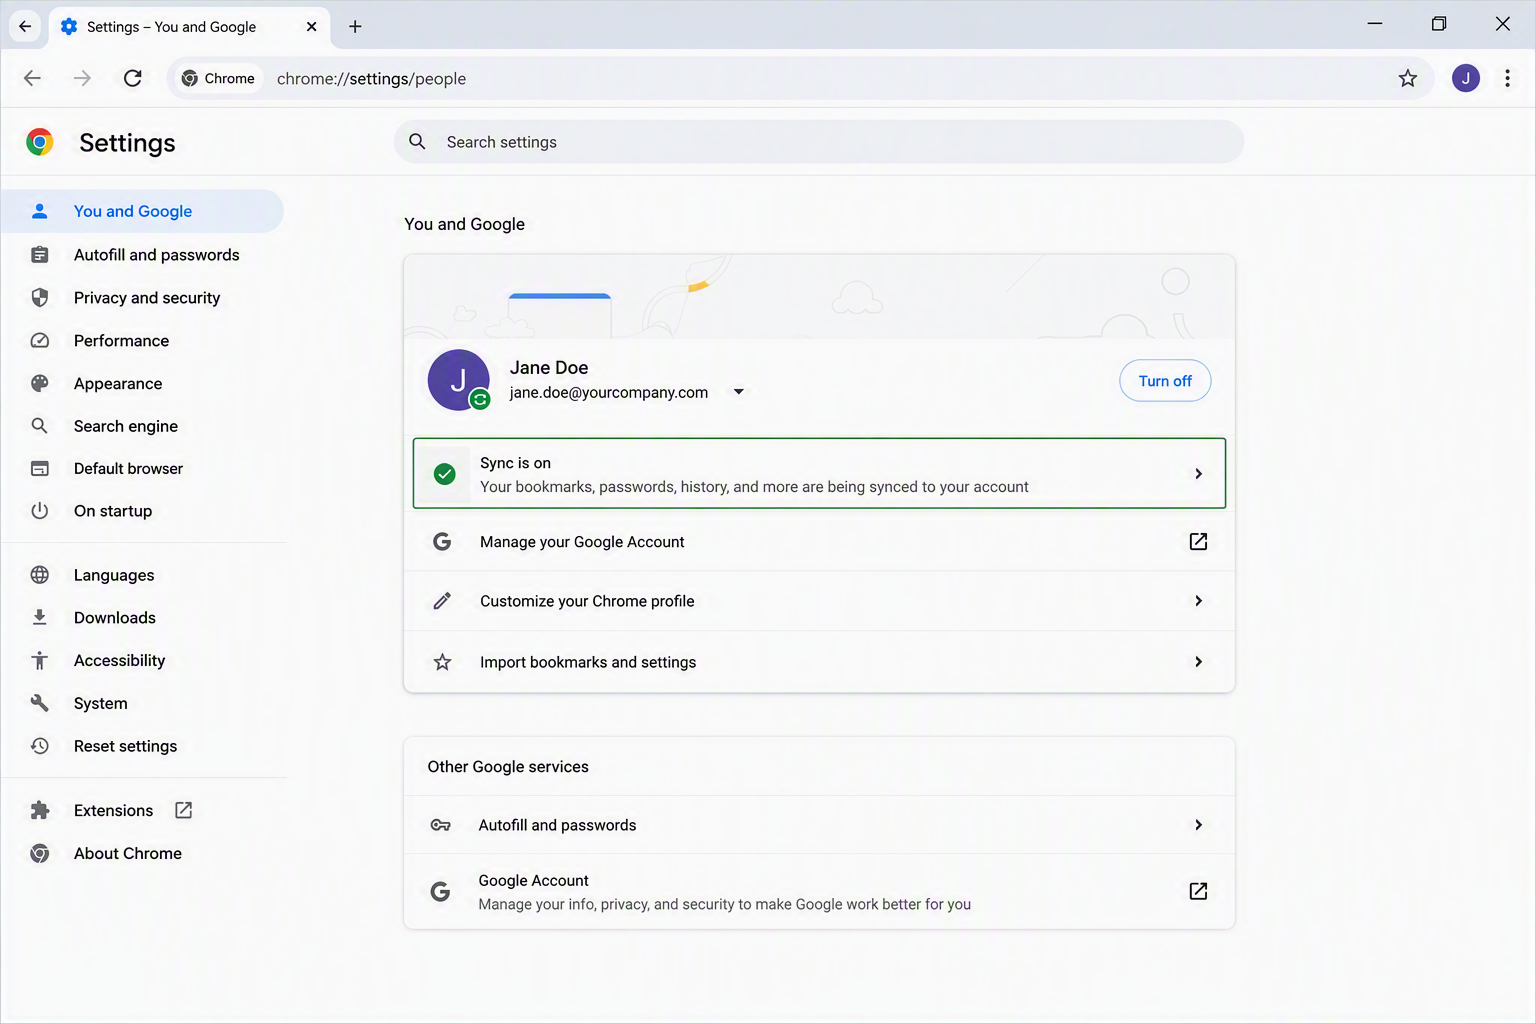The image size is (1536, 1024).
Task: Click the System wrench icon
Action: 40,704
